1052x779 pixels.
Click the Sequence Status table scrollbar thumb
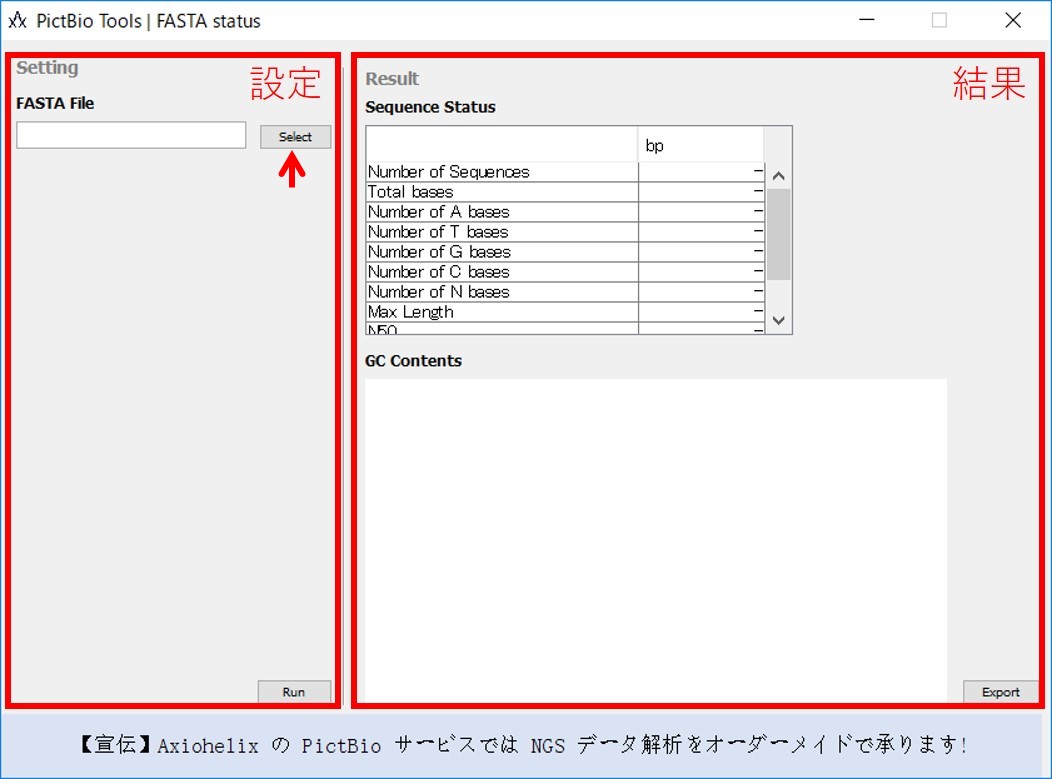click(779, 235)
